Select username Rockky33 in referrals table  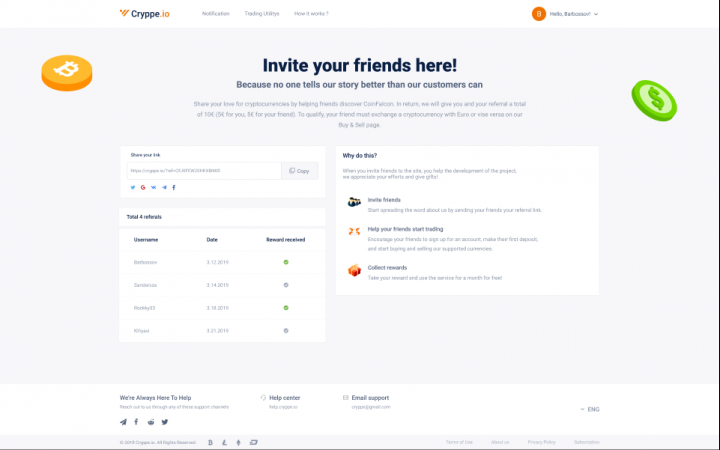(145, 308)
